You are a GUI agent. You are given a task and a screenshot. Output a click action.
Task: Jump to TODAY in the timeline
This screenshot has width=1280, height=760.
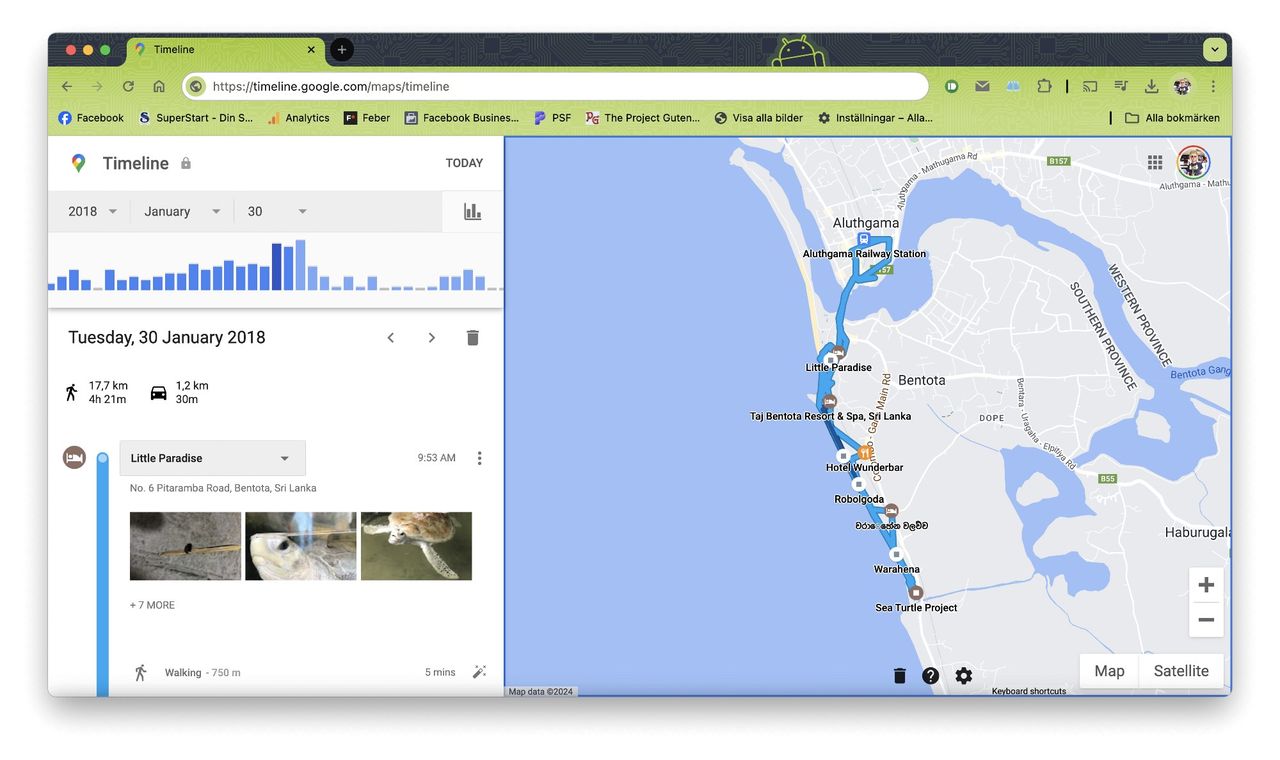tap(464, 162)
